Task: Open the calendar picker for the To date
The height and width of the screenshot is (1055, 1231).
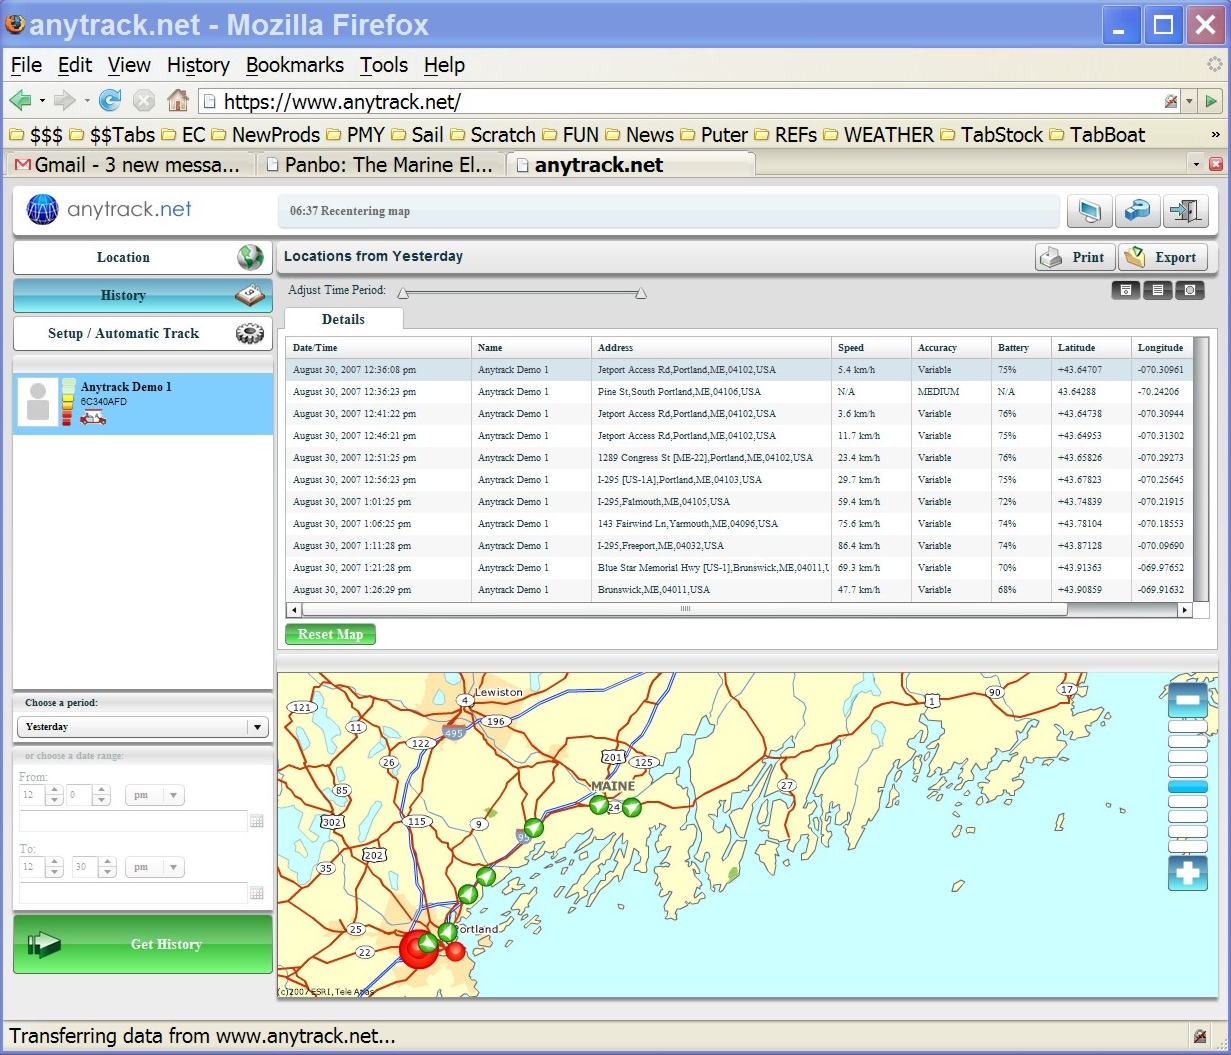Action: click(257, 893)
